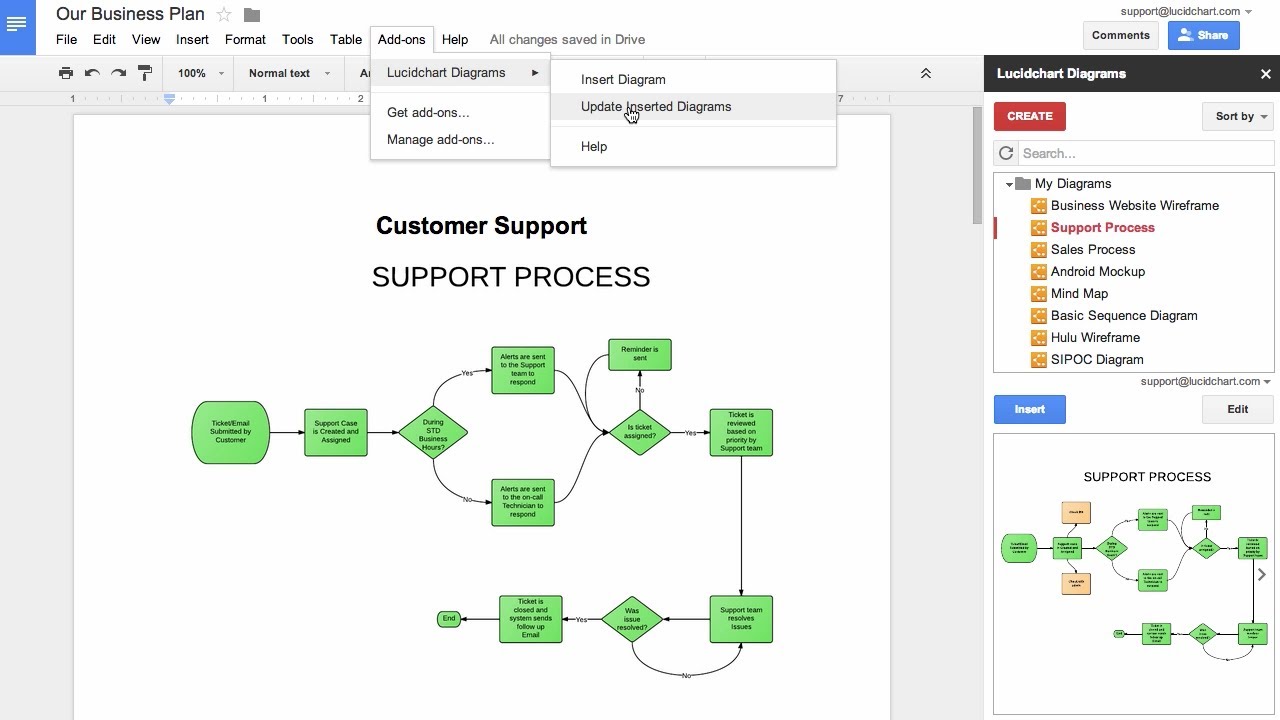The width and height of the screenshot is (1280, 720).
Task: Click the Add-ons menu
Action: (x=402, y=40)
